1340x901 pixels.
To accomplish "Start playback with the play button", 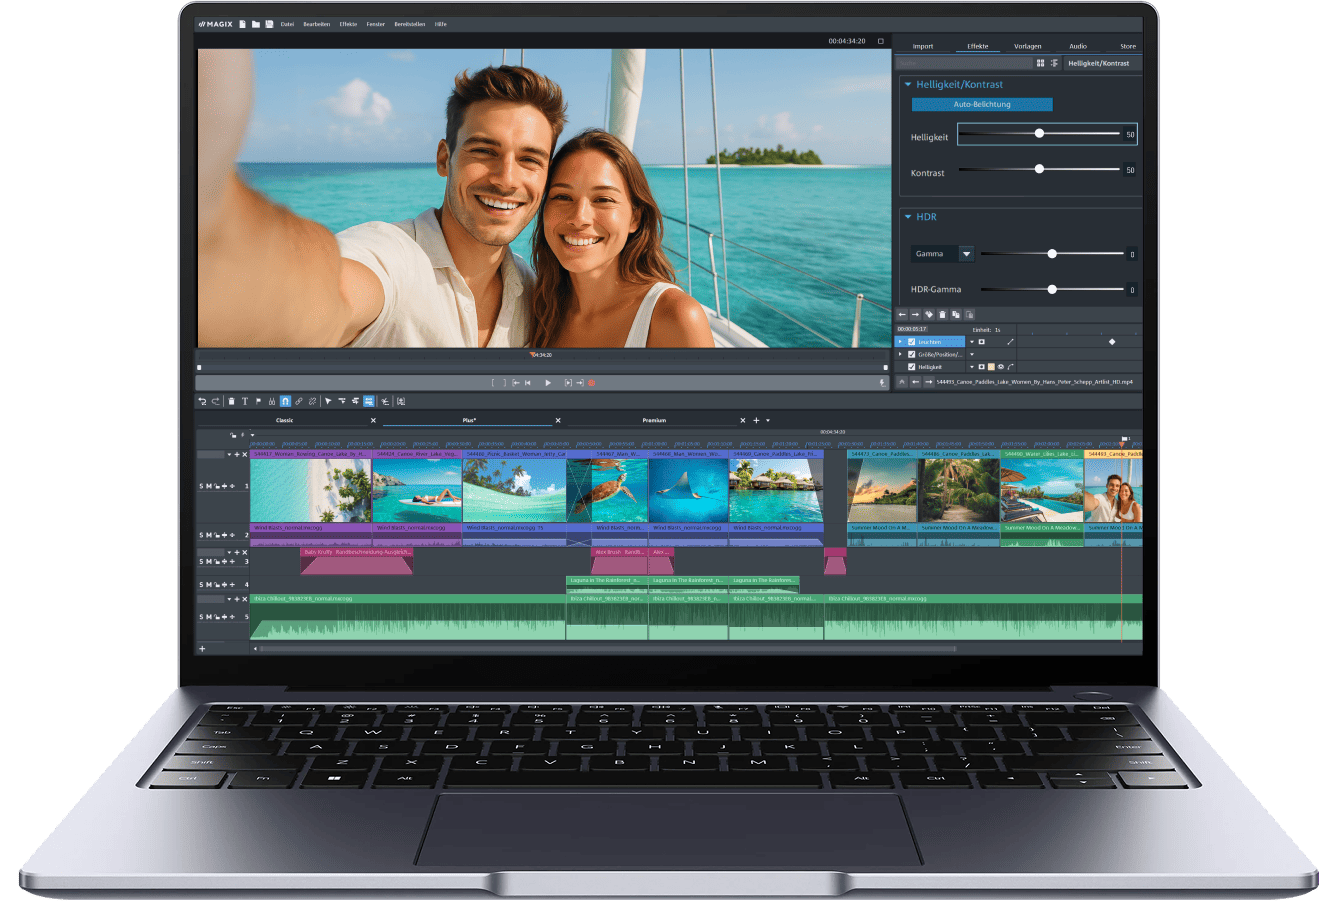I will click(x=548, y=383).
